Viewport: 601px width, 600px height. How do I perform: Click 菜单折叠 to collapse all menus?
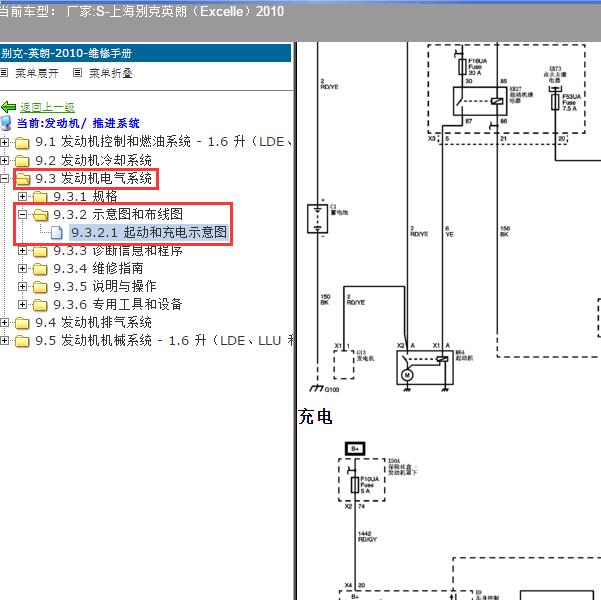pyautogui.click(x=111, y=73)
